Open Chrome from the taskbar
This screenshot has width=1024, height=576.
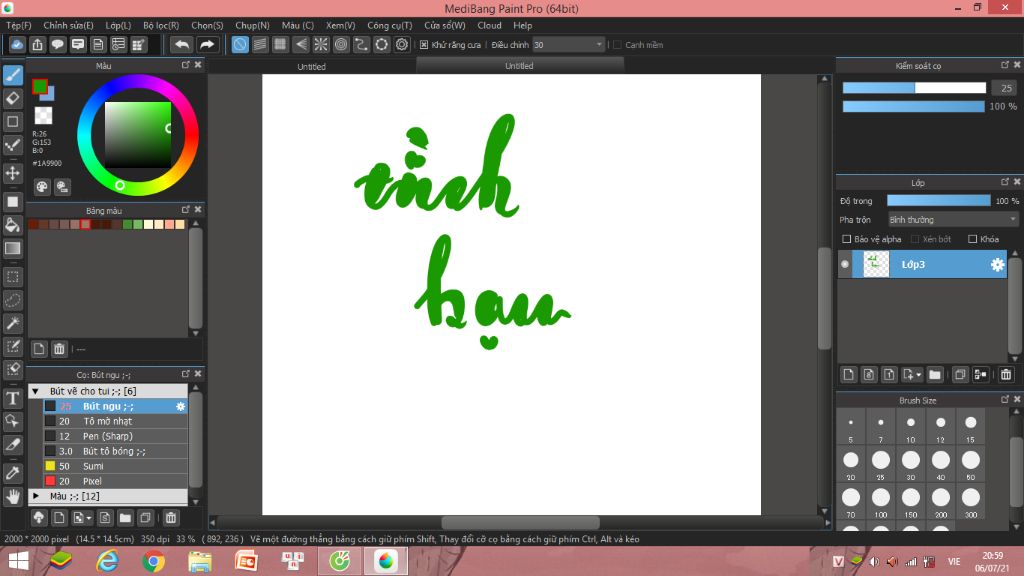[153, 561]
